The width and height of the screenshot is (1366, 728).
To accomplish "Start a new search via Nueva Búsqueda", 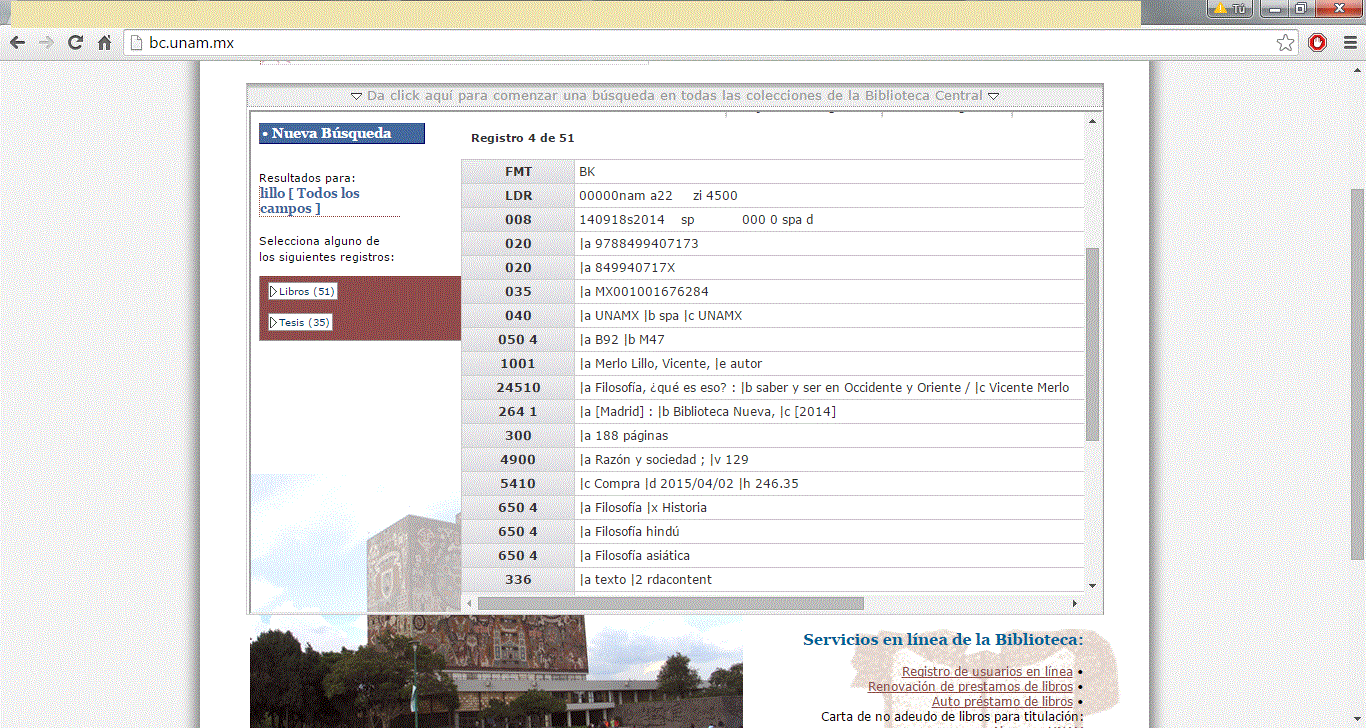I will (x=341, y=134).
